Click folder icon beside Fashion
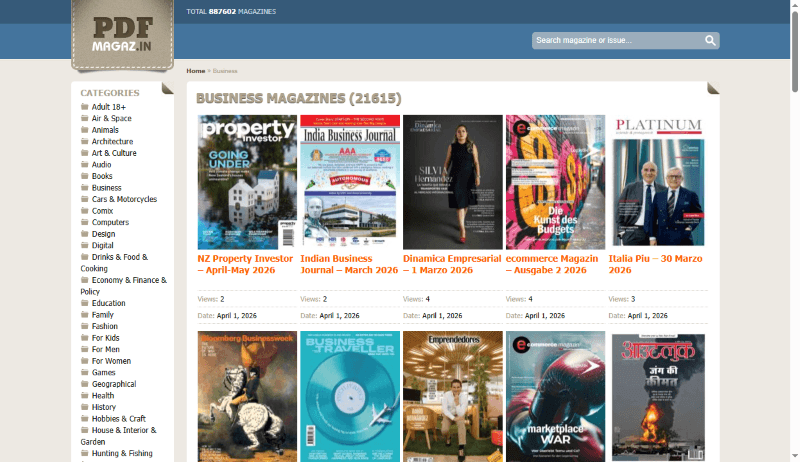Screen dimensions: 800x462 (x=85, y=326)
